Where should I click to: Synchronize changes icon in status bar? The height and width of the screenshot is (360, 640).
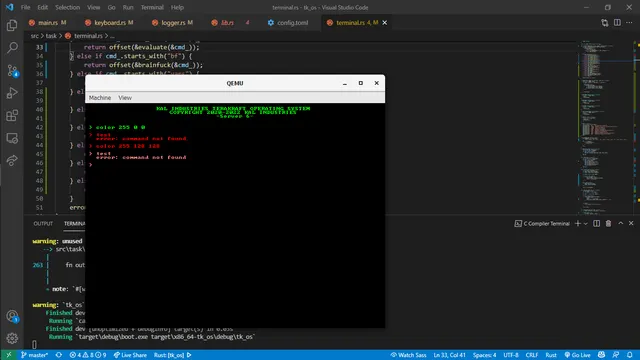click(59, 355)
